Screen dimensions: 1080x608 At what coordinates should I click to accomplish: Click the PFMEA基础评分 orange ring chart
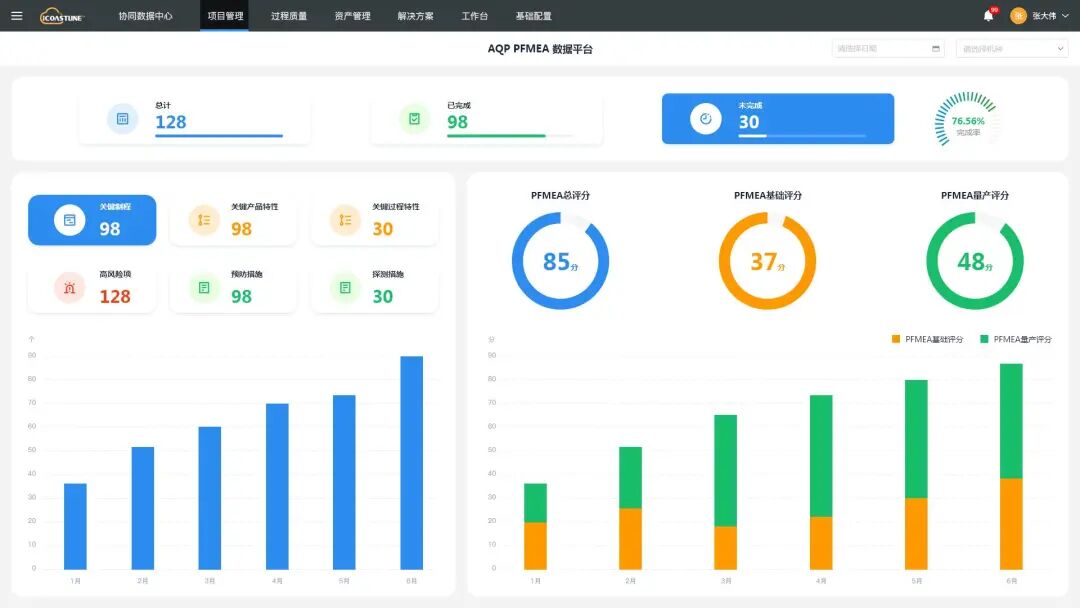pyautogui.click(x=767, y=260)
